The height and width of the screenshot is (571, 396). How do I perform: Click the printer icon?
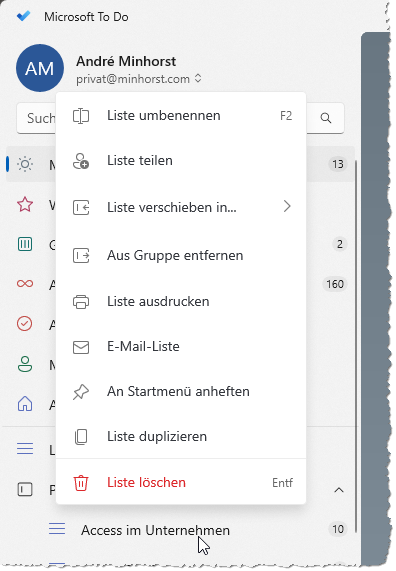81,302
